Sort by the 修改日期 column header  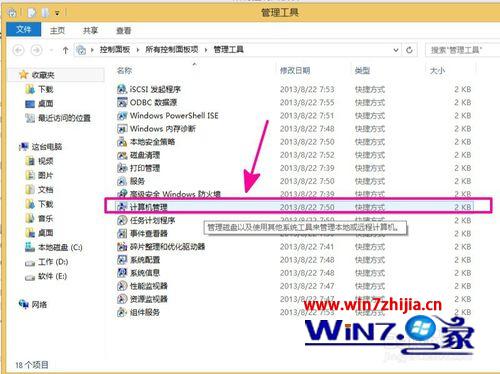(x=295, y=70)
